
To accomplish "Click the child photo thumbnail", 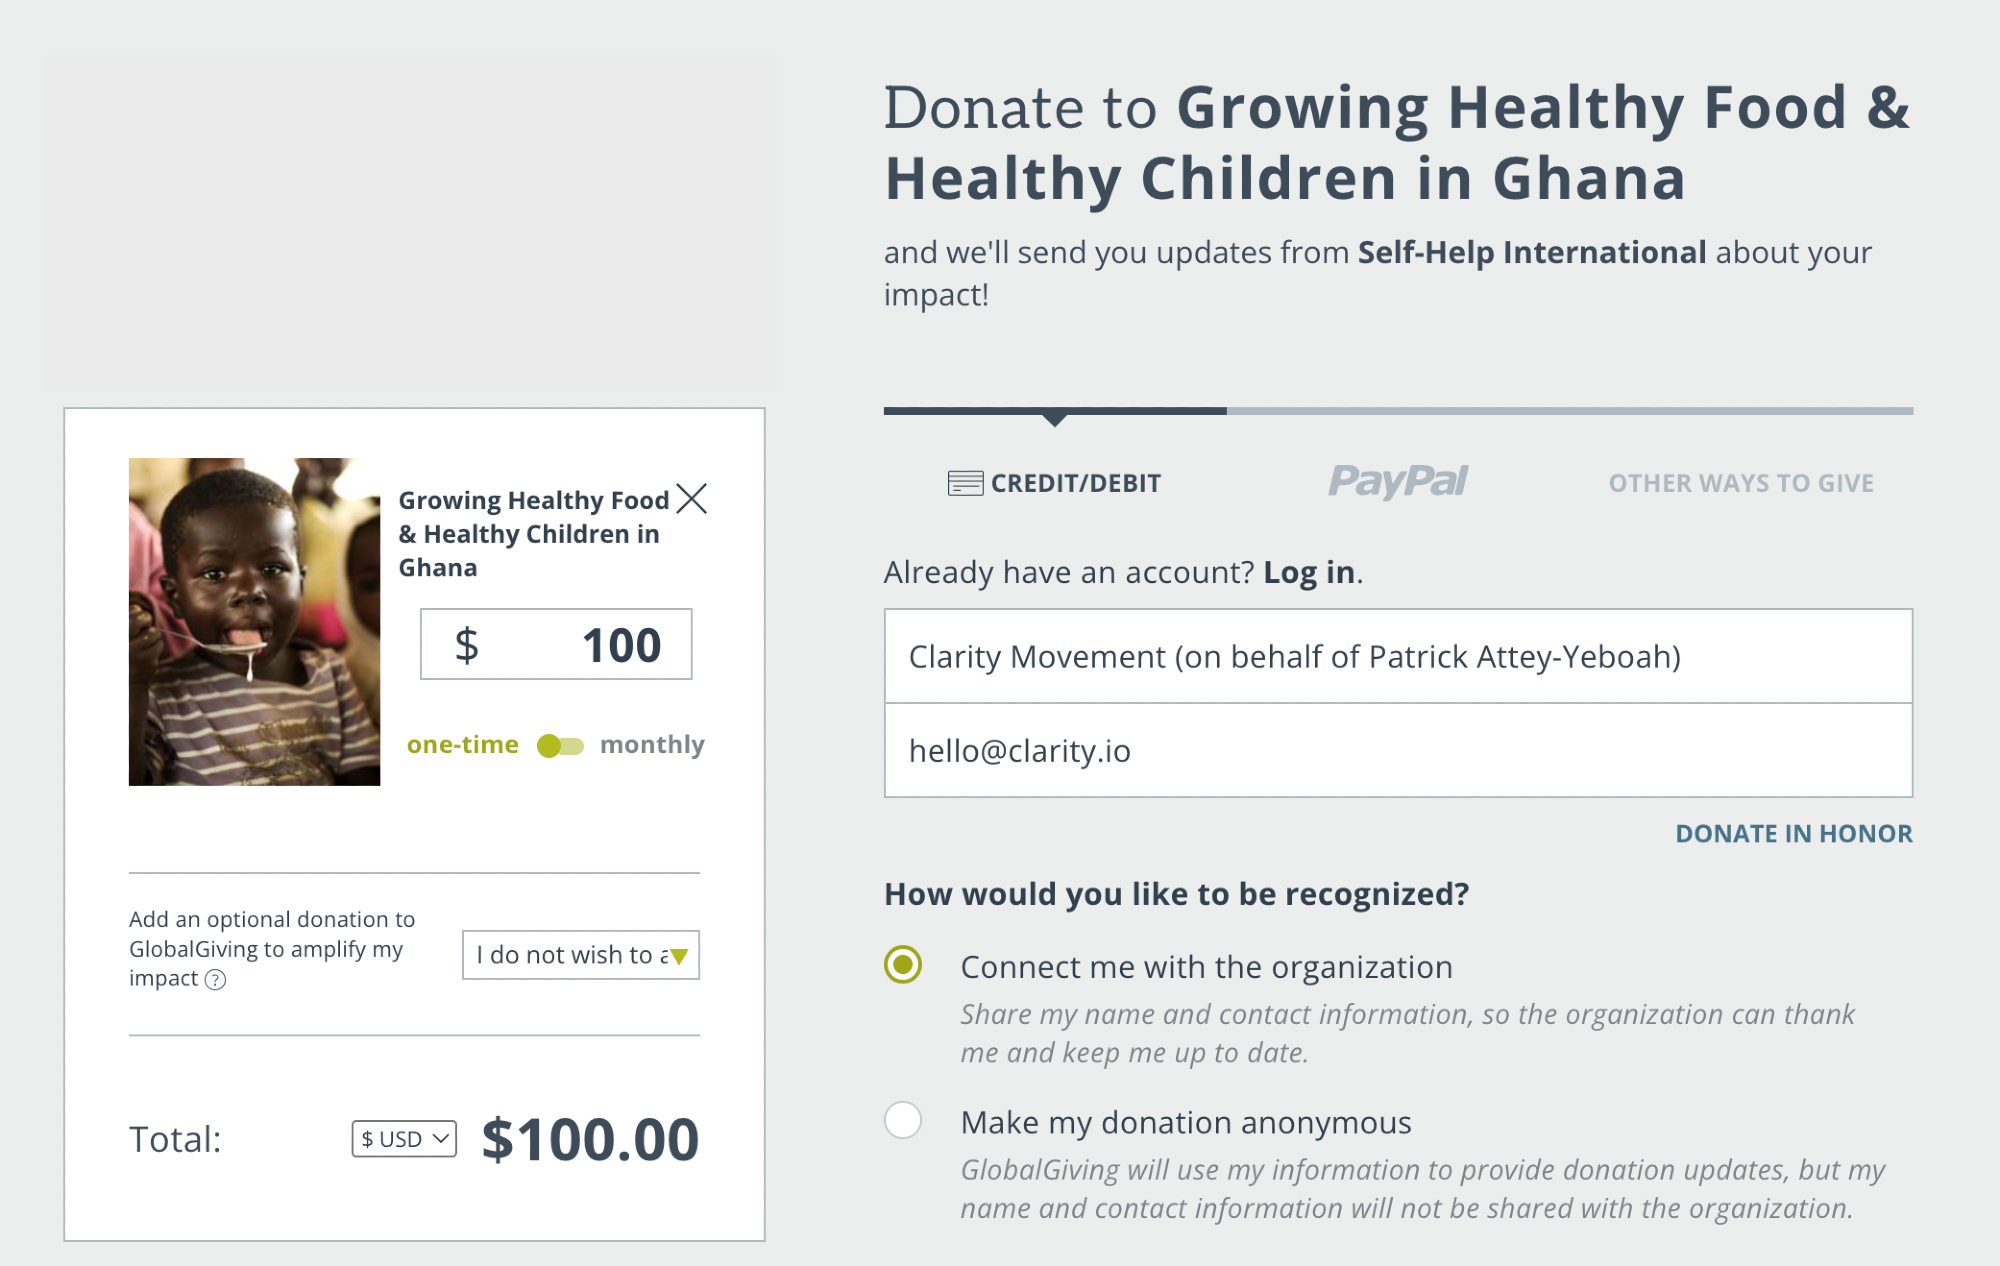I will click(254, 621).
